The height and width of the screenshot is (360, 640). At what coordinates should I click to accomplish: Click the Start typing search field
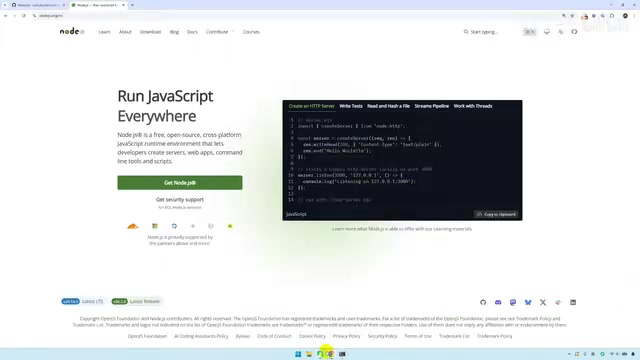click(x=500, y=32)
